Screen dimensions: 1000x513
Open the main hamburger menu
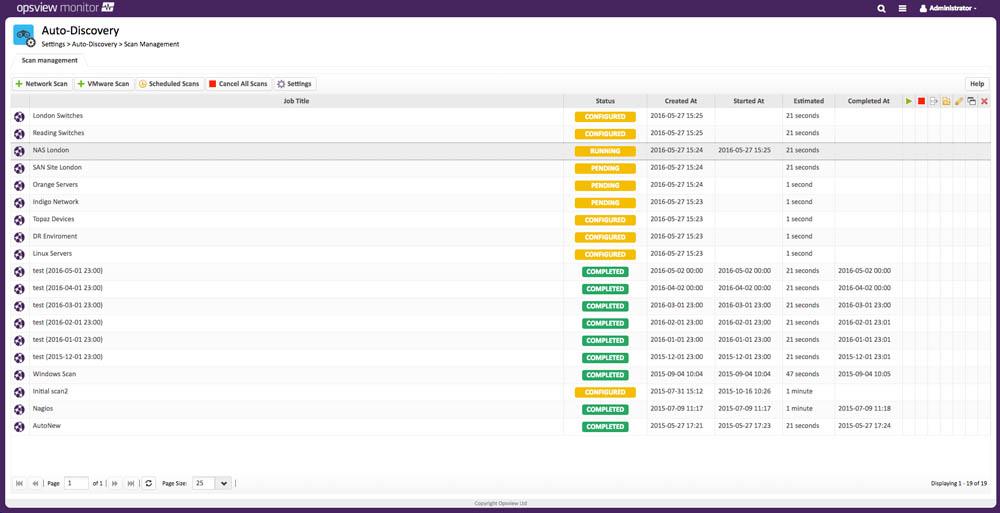point(902,8)
